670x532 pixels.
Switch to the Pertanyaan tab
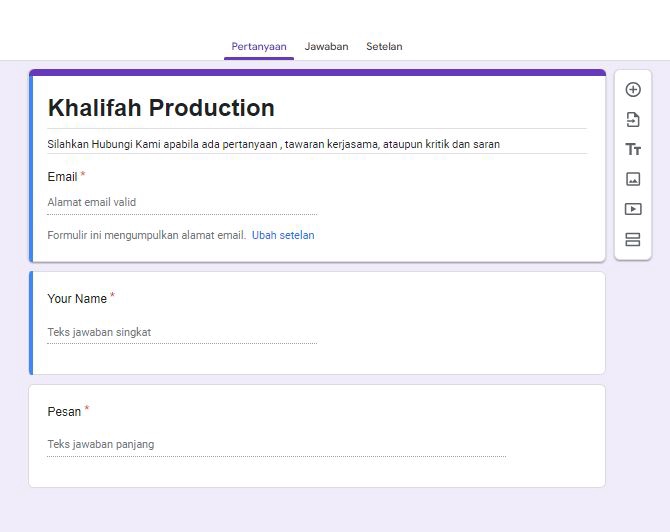pos(259,46)
